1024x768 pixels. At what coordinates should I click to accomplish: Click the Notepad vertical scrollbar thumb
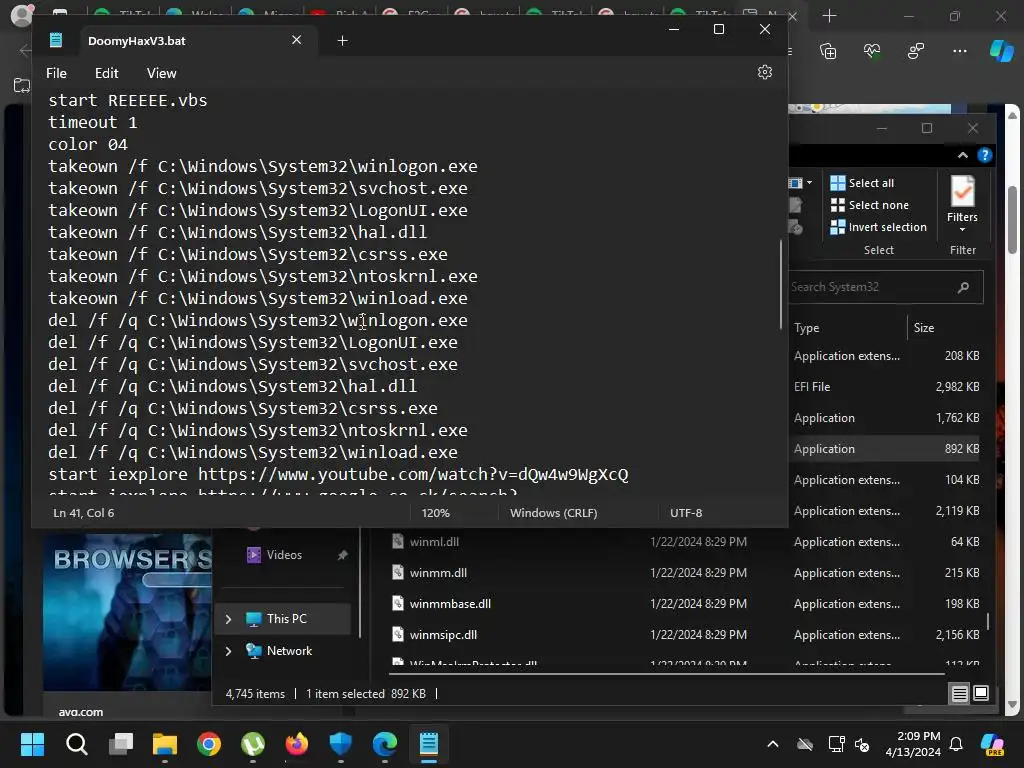[x=780, y=284]
